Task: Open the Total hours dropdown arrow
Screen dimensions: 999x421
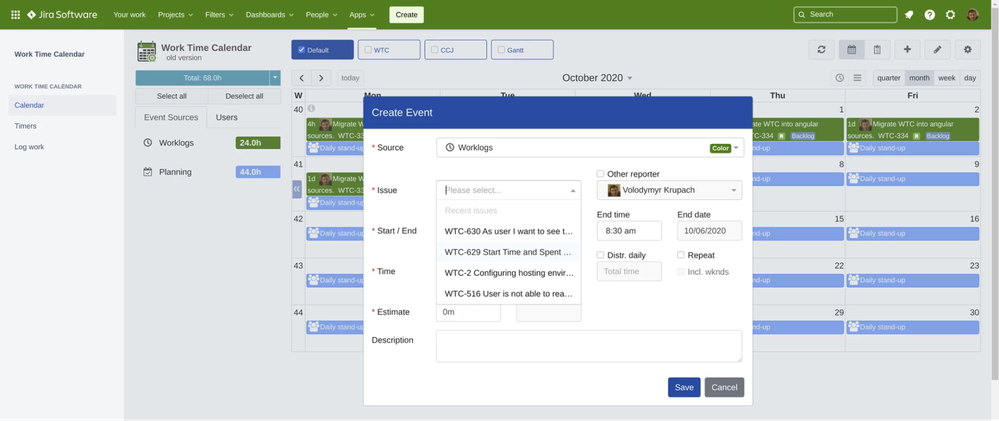Action: (275, 78)
